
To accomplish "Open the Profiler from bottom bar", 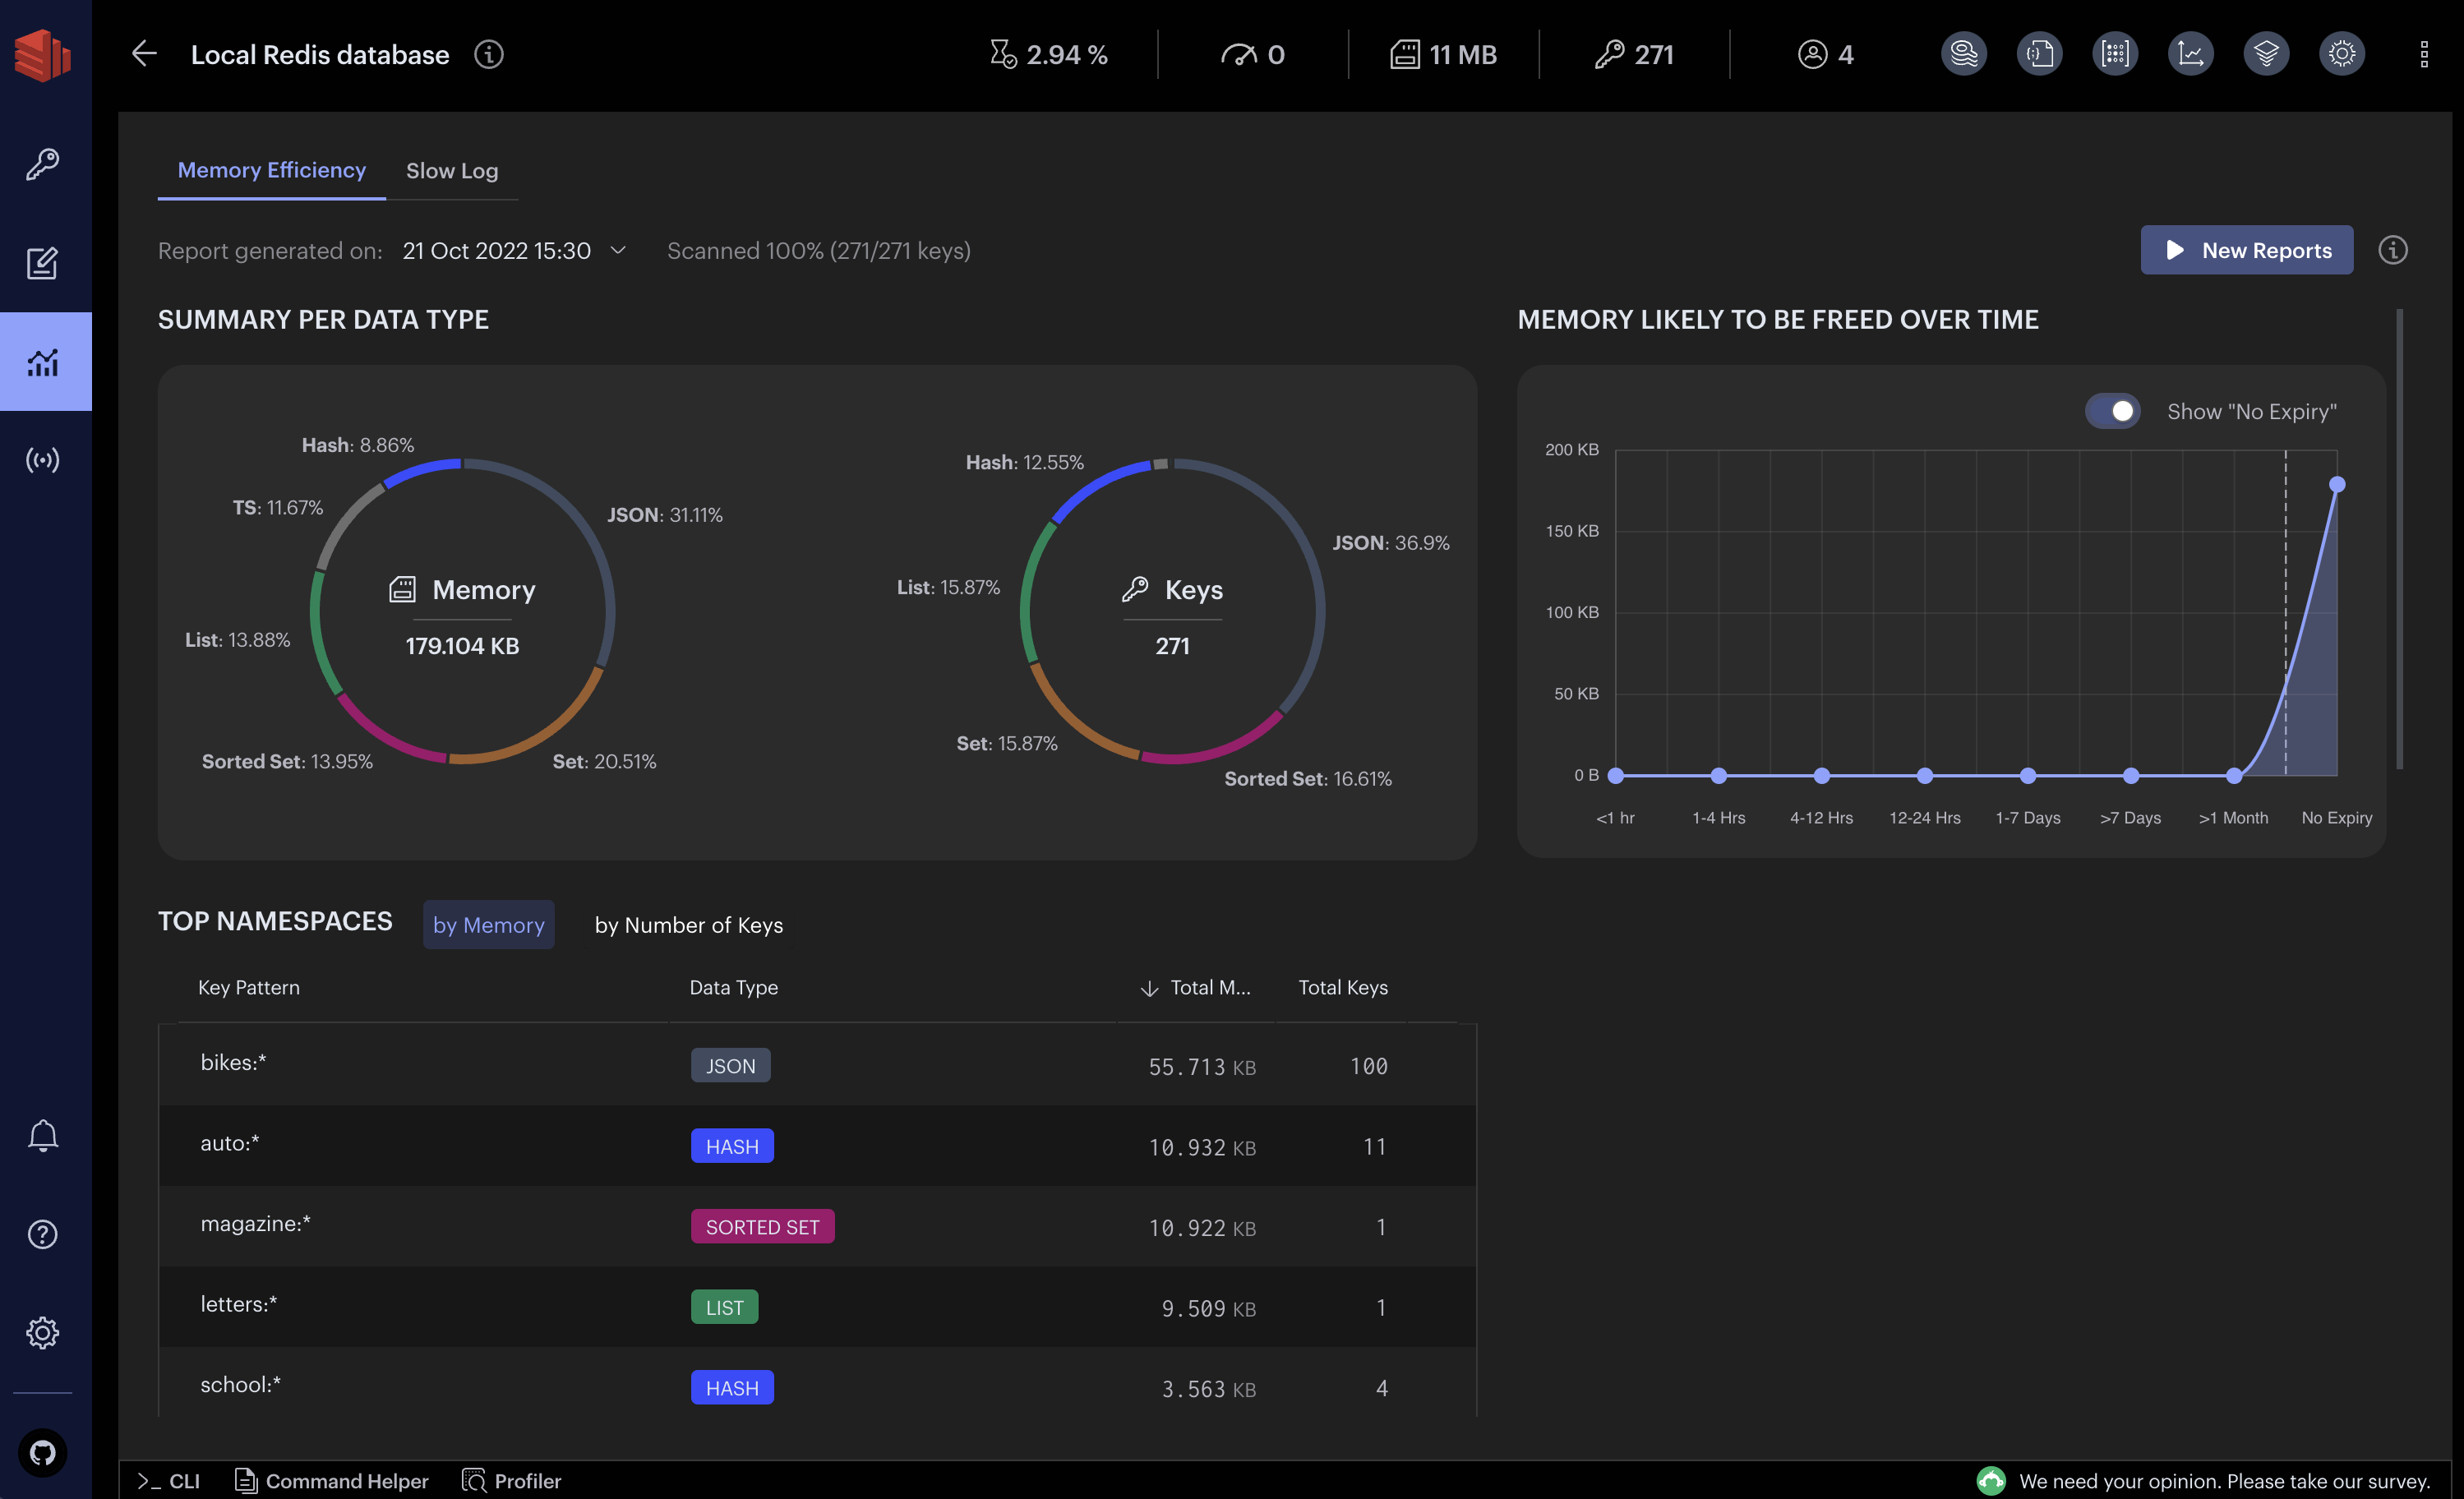I will click(x=512, y=1481).
